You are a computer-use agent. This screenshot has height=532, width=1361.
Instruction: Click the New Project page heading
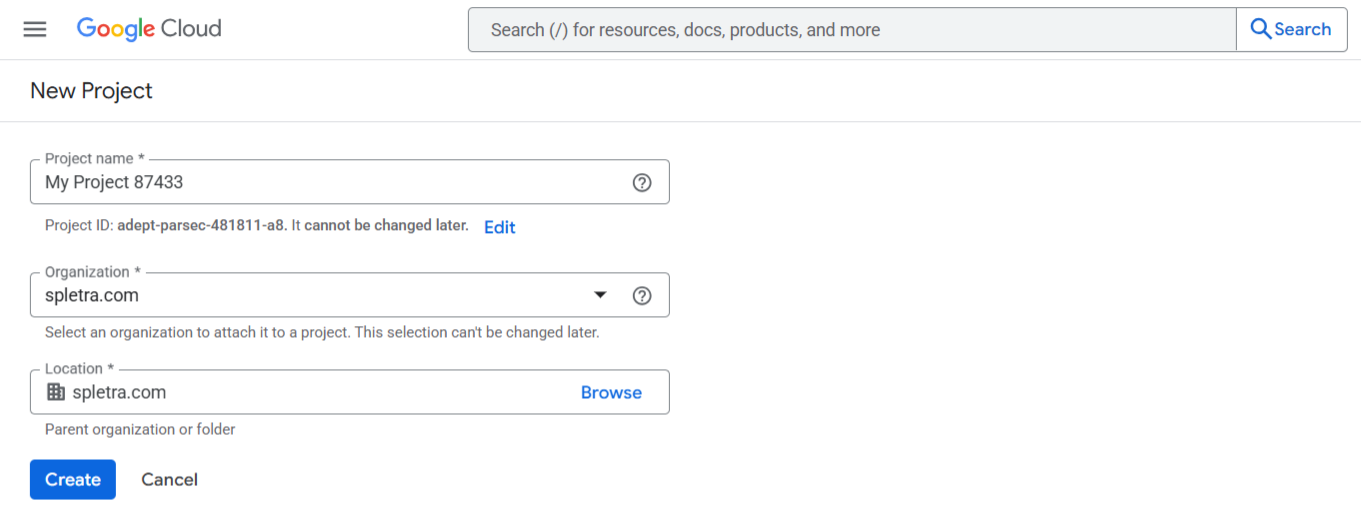[x=91, y=91]
